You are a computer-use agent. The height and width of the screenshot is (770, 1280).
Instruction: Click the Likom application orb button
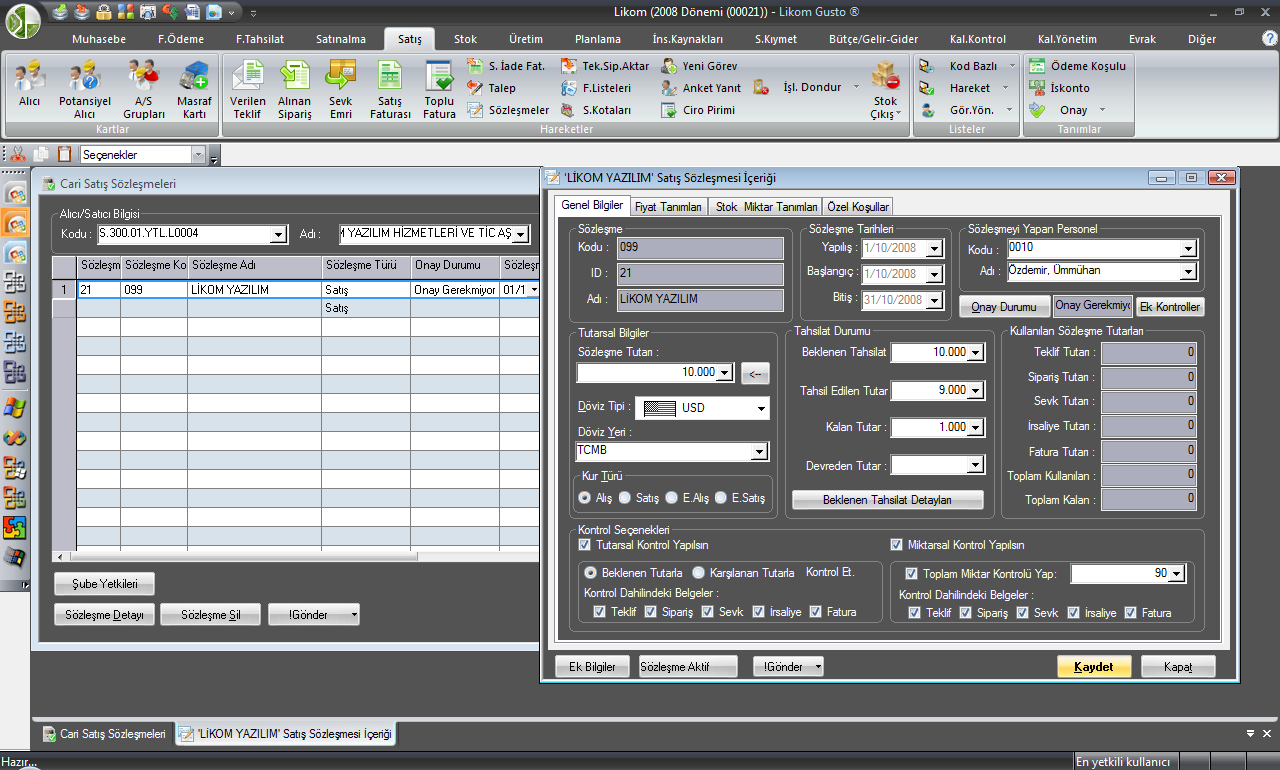(x=22, y=19)
